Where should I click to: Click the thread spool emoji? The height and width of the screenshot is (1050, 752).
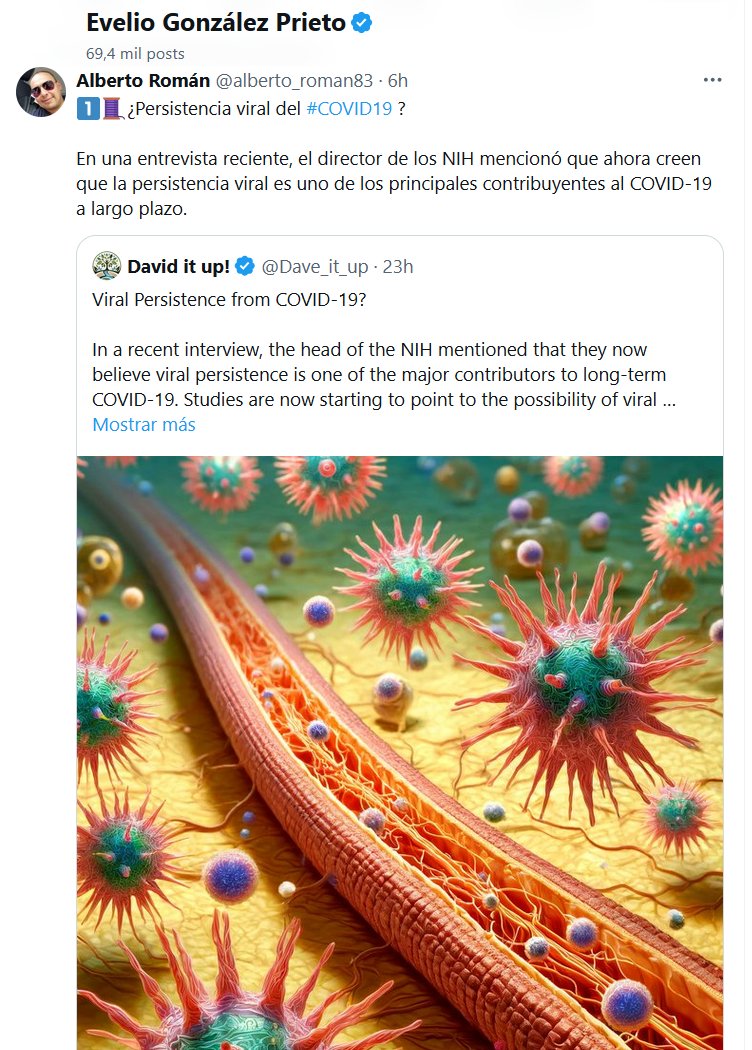pos(110,109)
